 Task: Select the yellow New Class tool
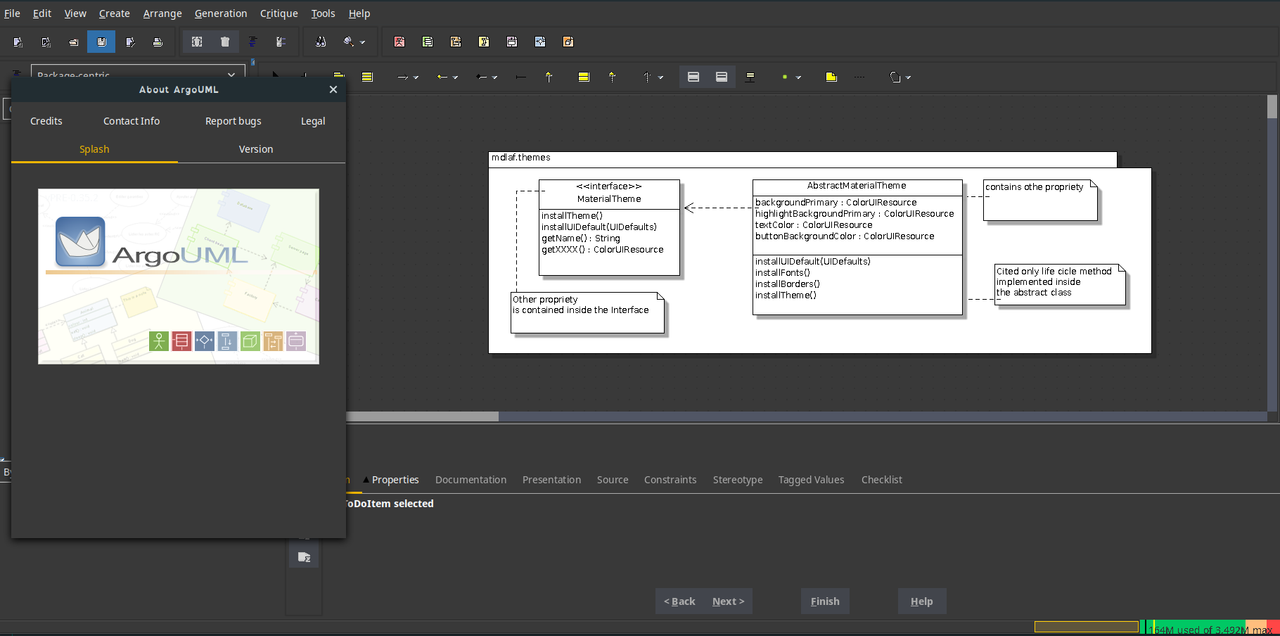[367, 77]
